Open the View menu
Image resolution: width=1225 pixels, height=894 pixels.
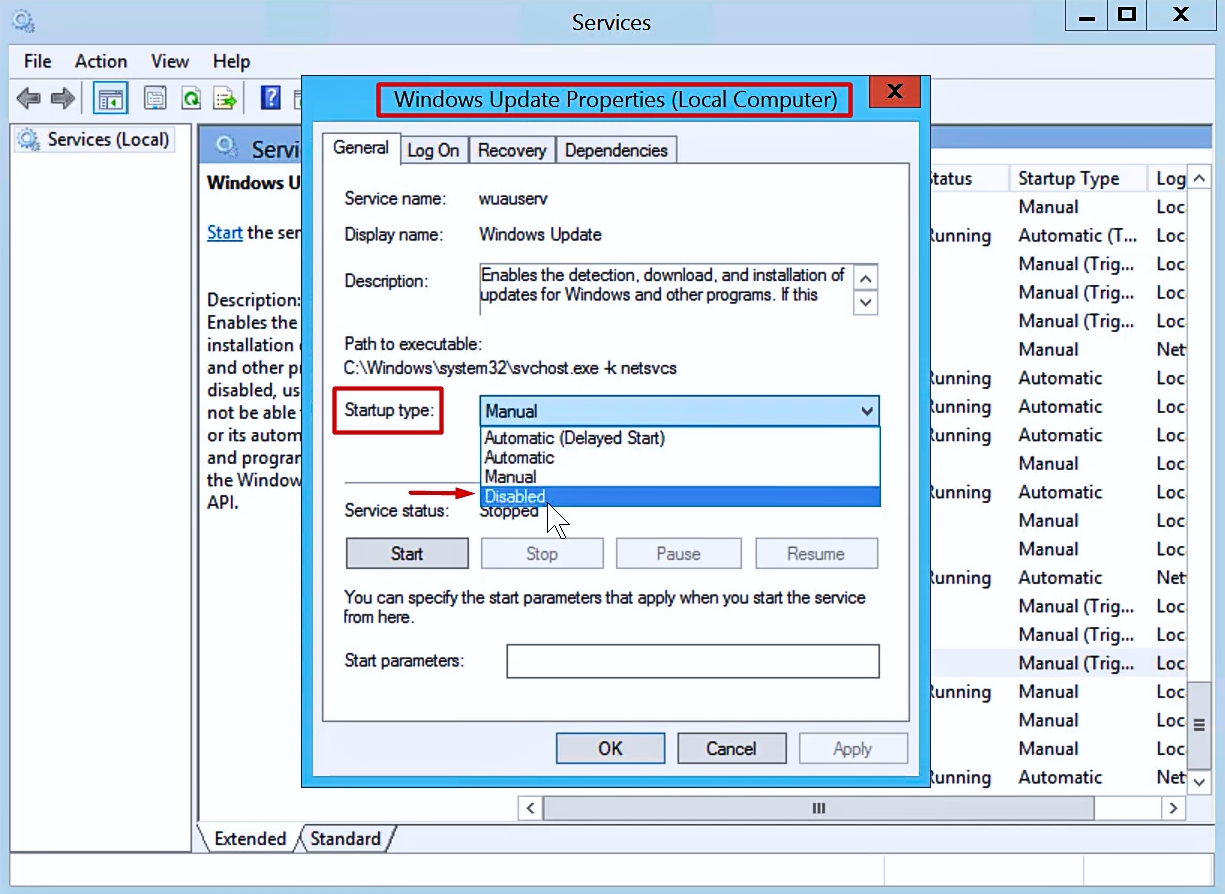point(170,61)
